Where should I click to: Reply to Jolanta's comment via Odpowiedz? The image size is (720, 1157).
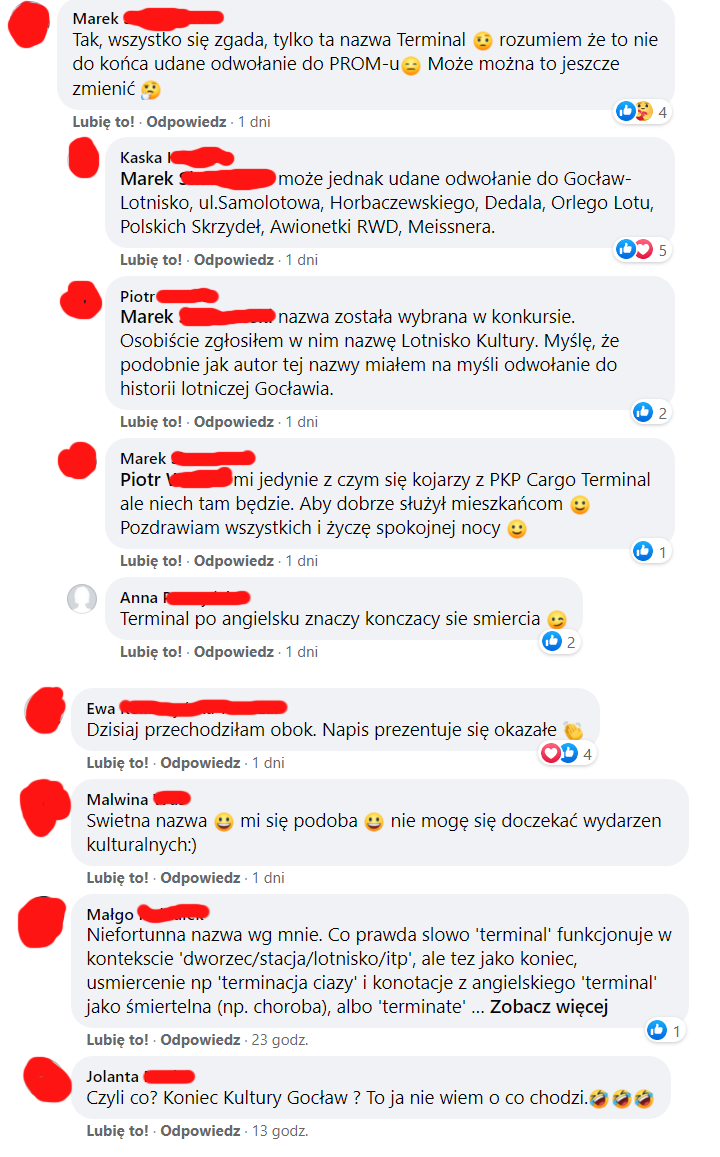[201, 1130]
